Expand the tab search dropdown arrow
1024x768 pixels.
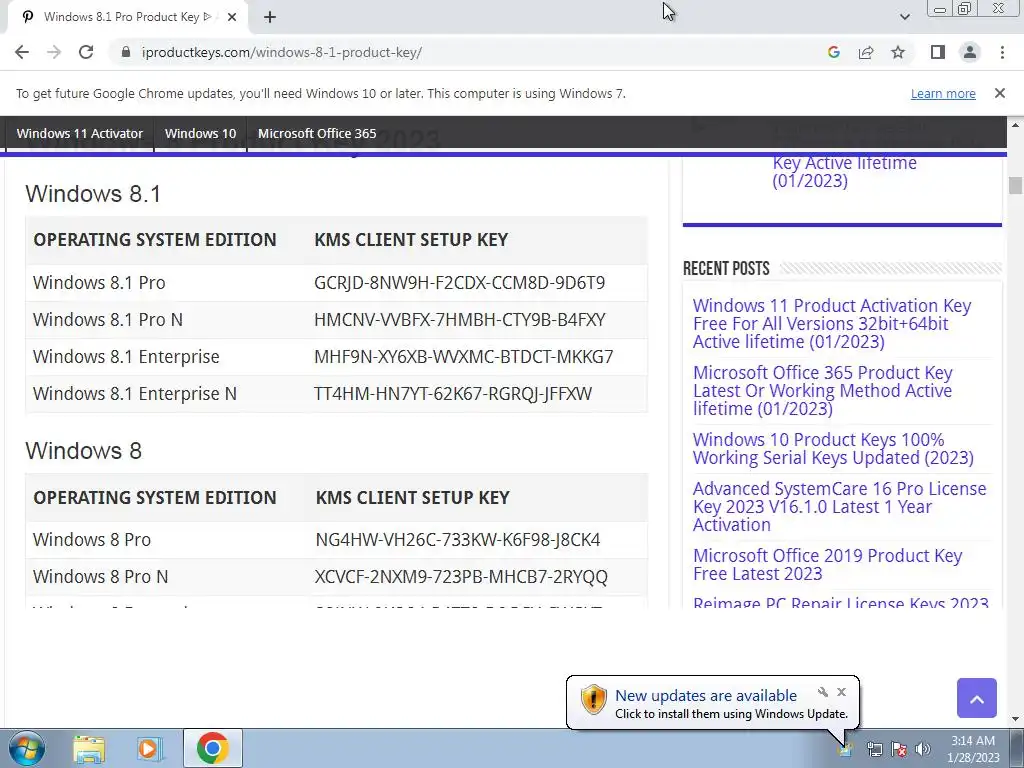[904, 17]
